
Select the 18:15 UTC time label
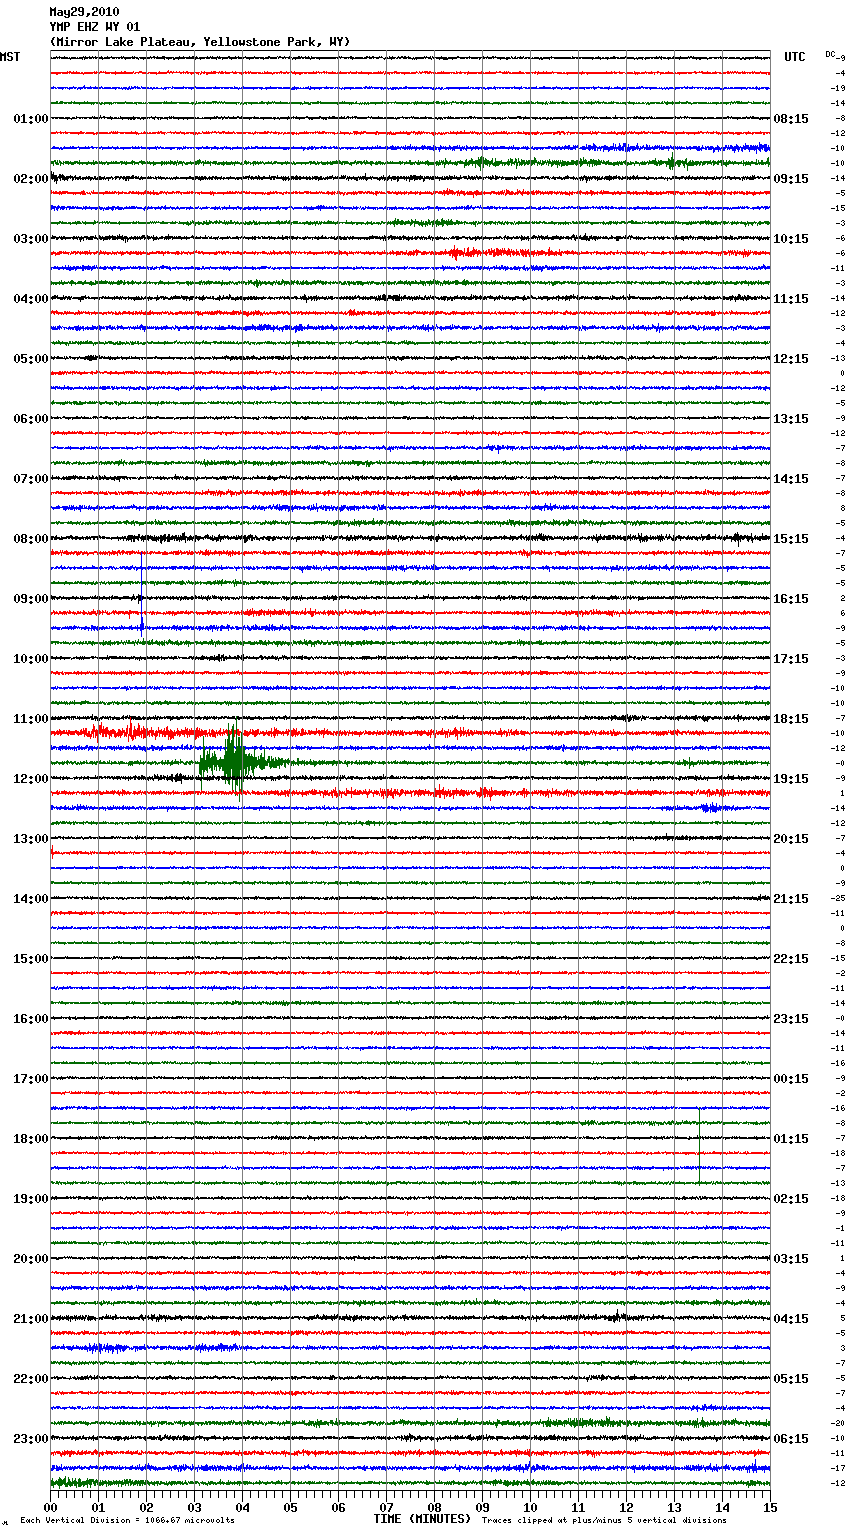pos(791,719)
